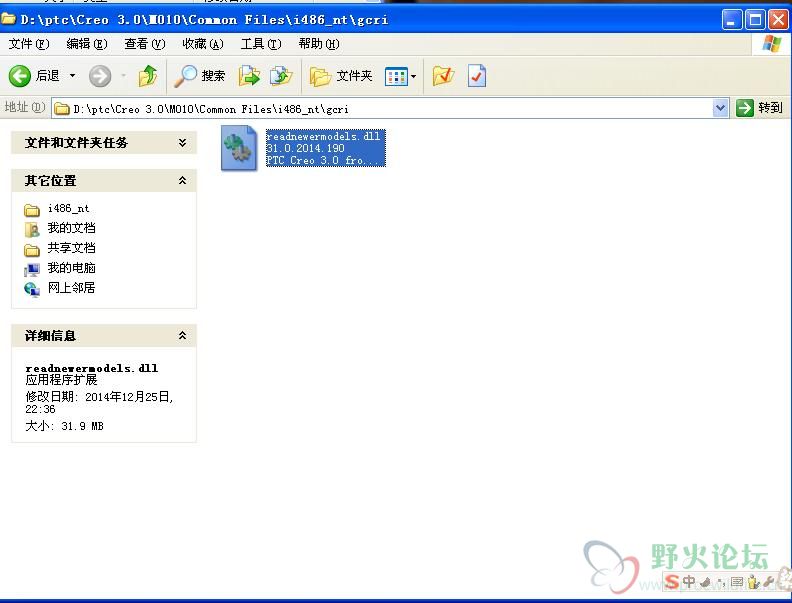Click the 共享文档 folder icon
Screen dimensions: 792x603
[x=32, y=249]
